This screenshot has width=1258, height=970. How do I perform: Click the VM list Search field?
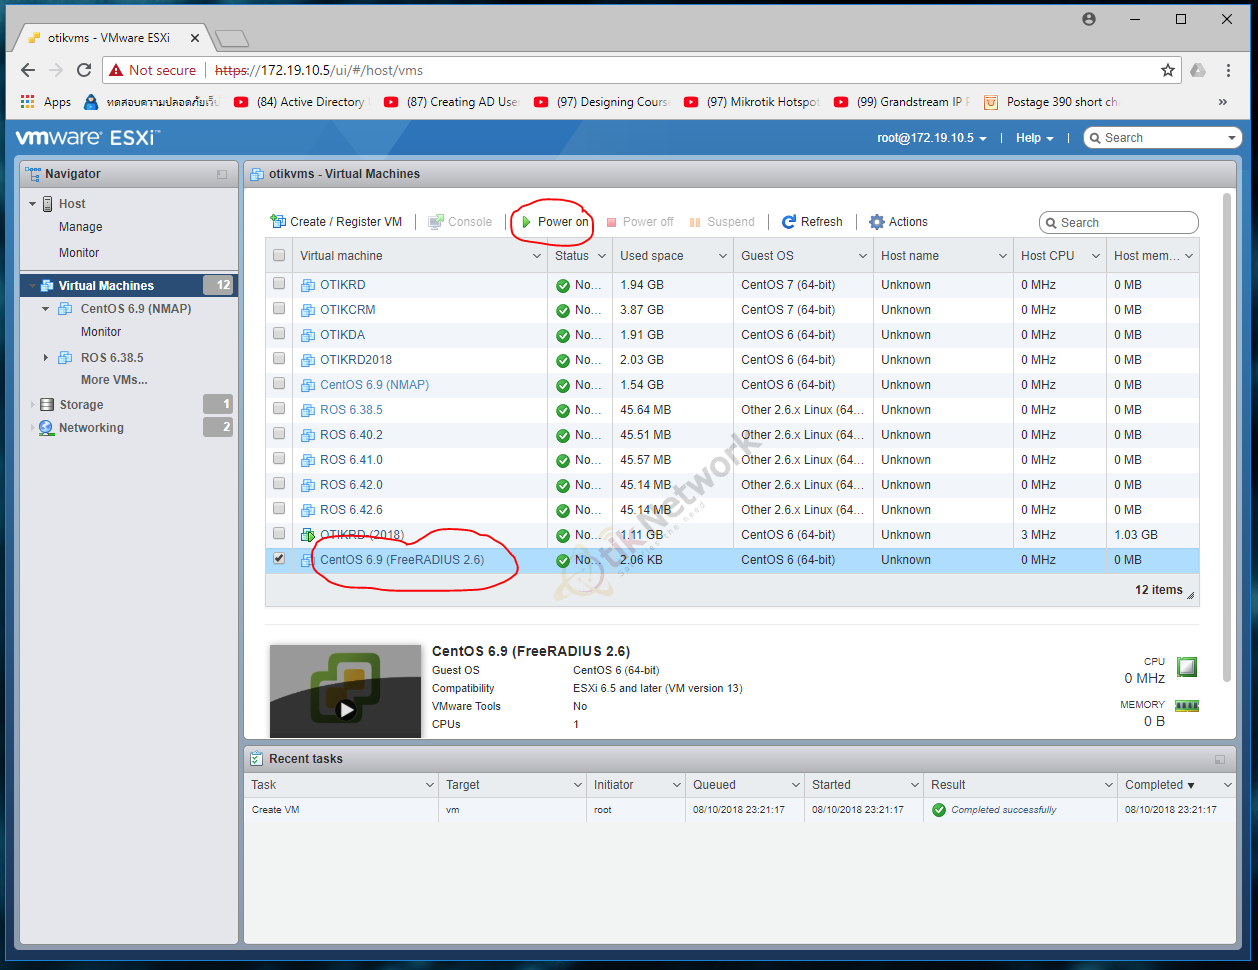pos(1119,223)
